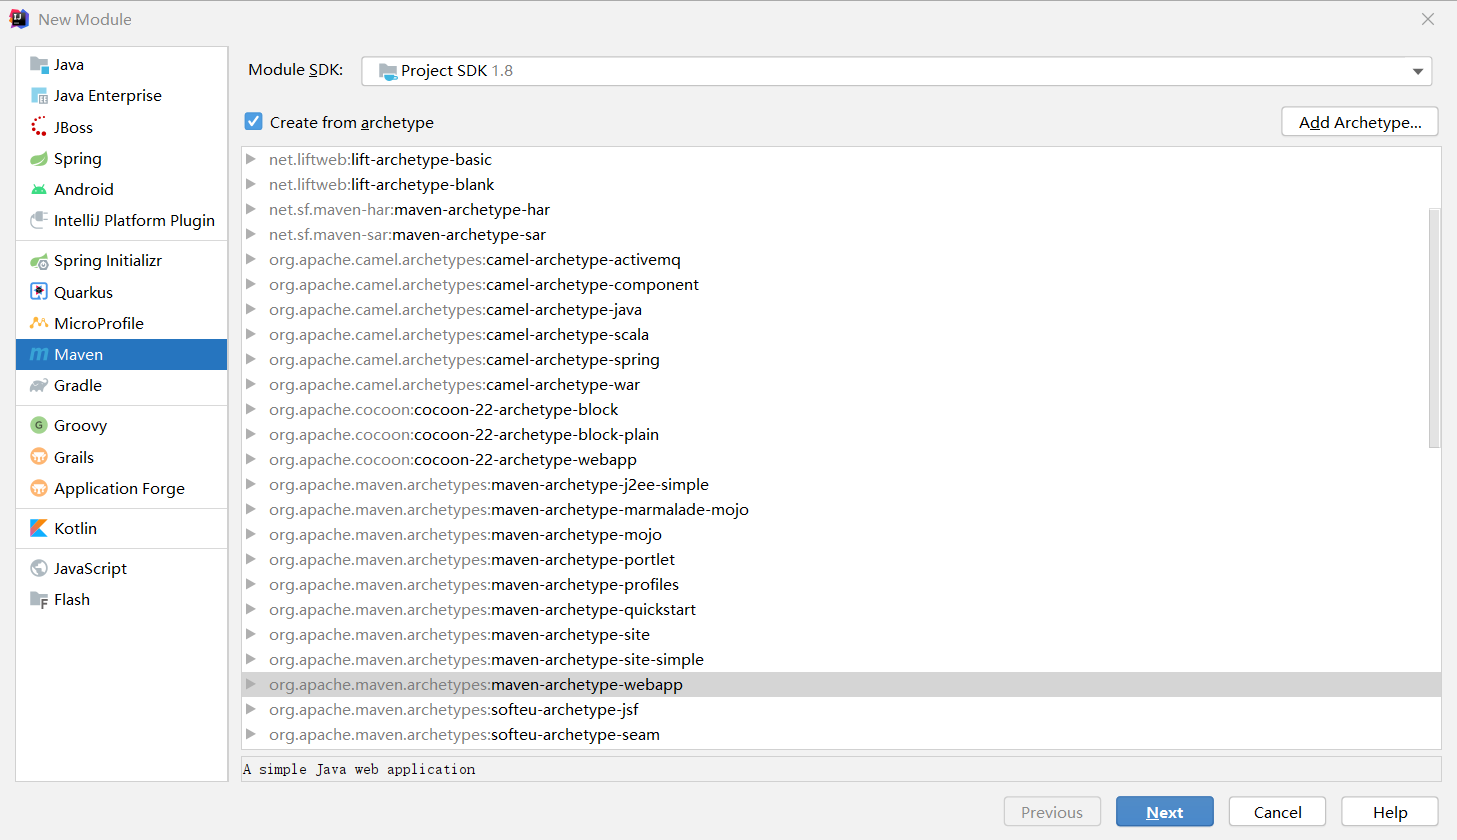Click the Groovy green icon
This screenshot has height=840, width=1457.
coord(39,426)
